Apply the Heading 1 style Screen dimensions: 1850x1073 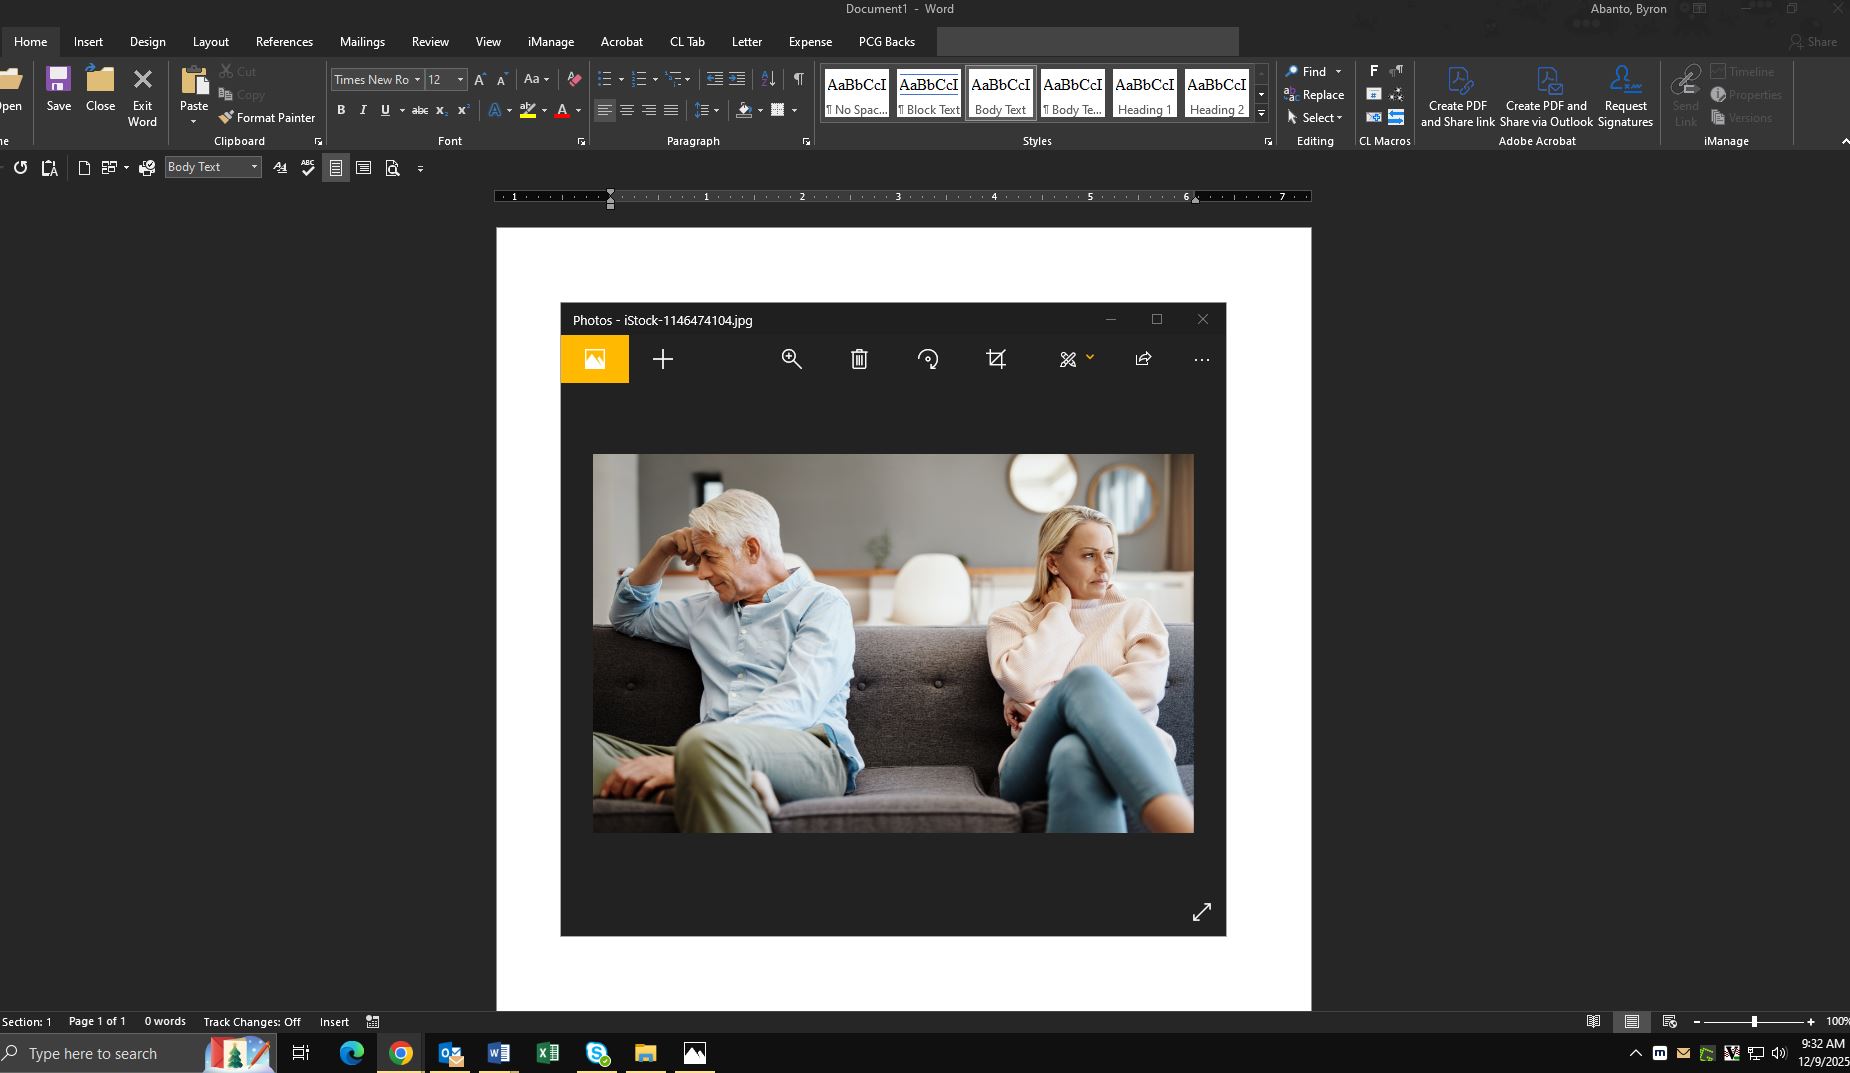click(x=1144, y=94)
